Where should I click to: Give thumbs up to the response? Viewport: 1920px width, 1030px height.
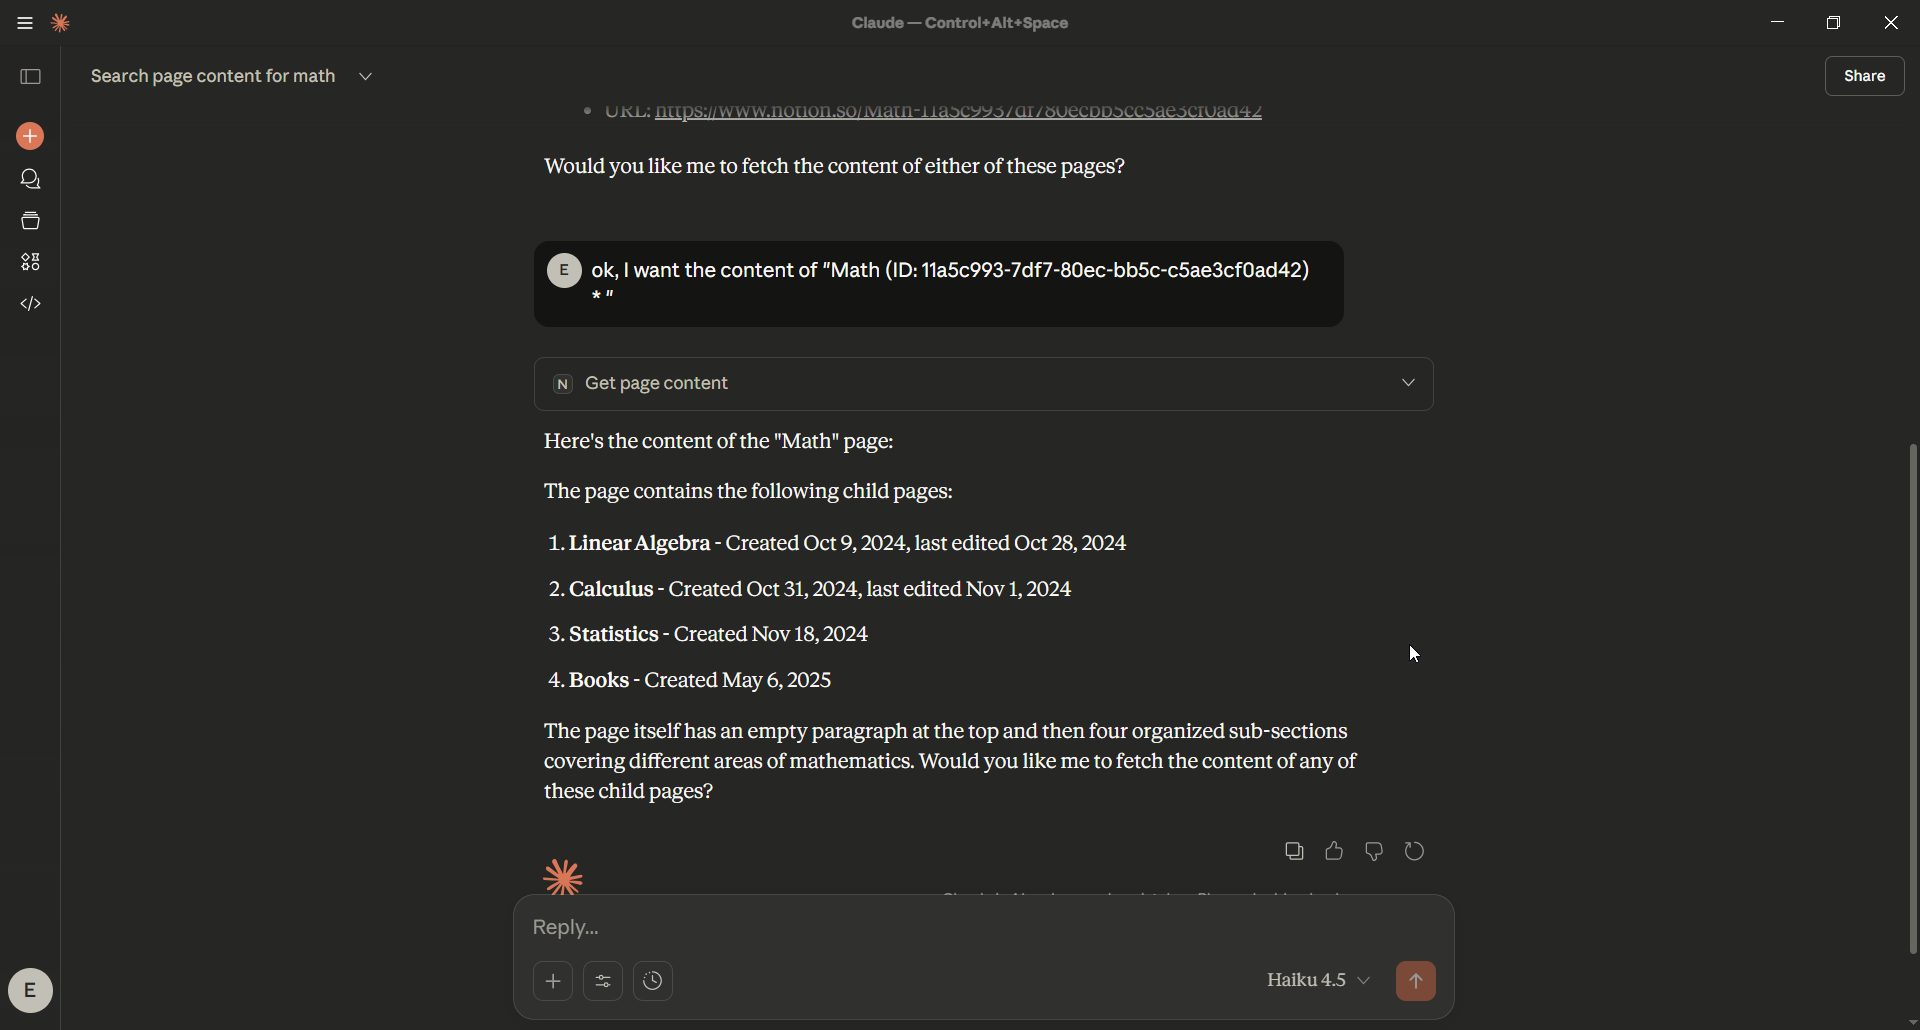click(x=1334, y=851)
